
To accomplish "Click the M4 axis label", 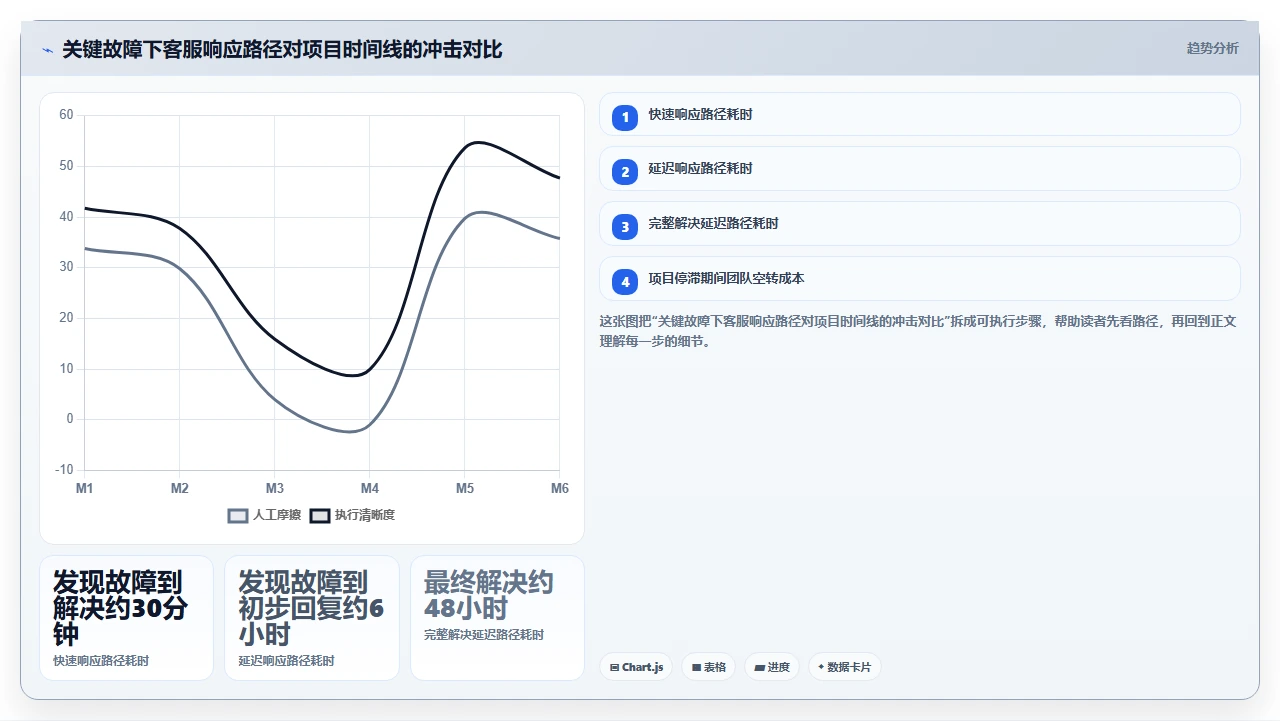I will pyautogui.click(x=370, y=488).
